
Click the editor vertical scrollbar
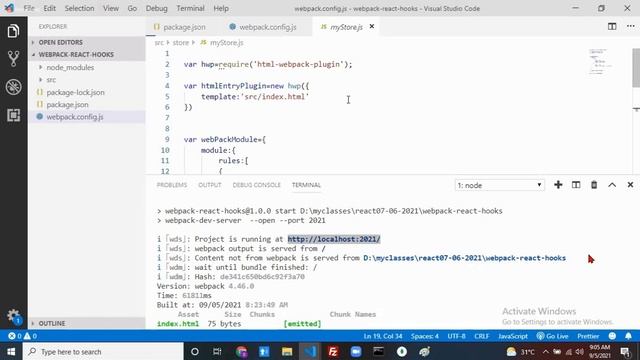click(636, 68)
